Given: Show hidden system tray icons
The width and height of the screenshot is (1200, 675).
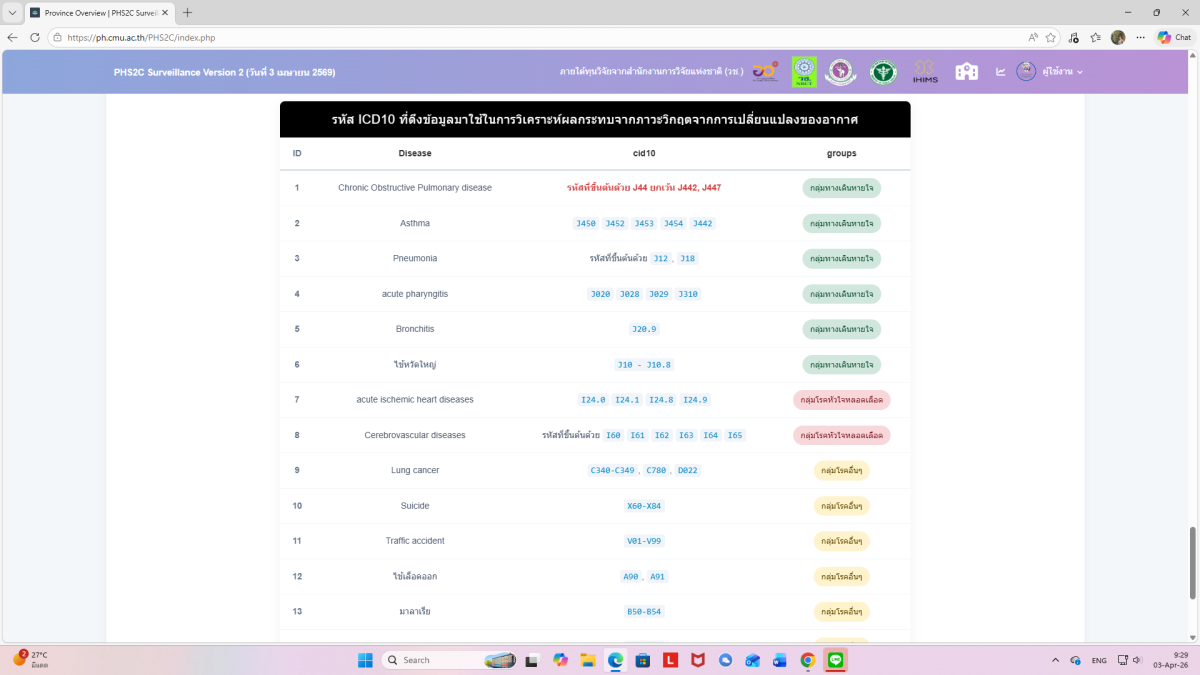Looking at the screenshot, I should point(1055,660).
